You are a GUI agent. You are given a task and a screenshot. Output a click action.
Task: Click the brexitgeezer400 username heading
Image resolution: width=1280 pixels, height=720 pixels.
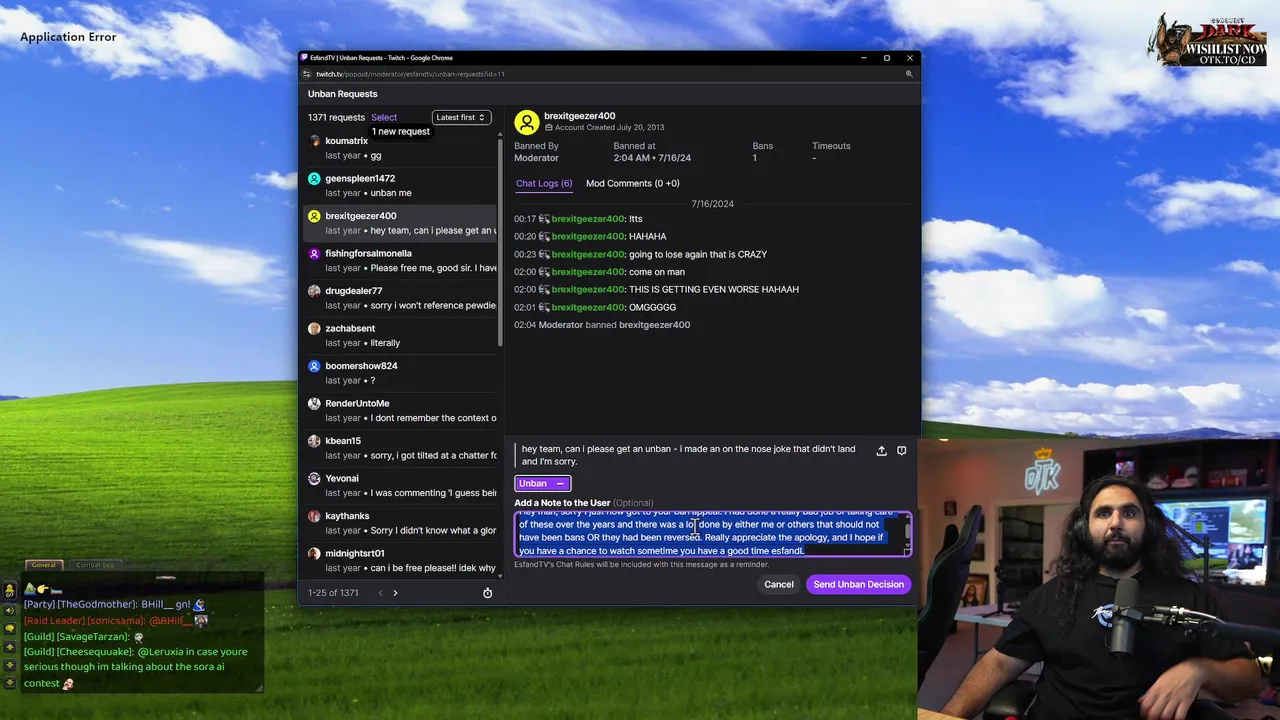tap(579, 116)
